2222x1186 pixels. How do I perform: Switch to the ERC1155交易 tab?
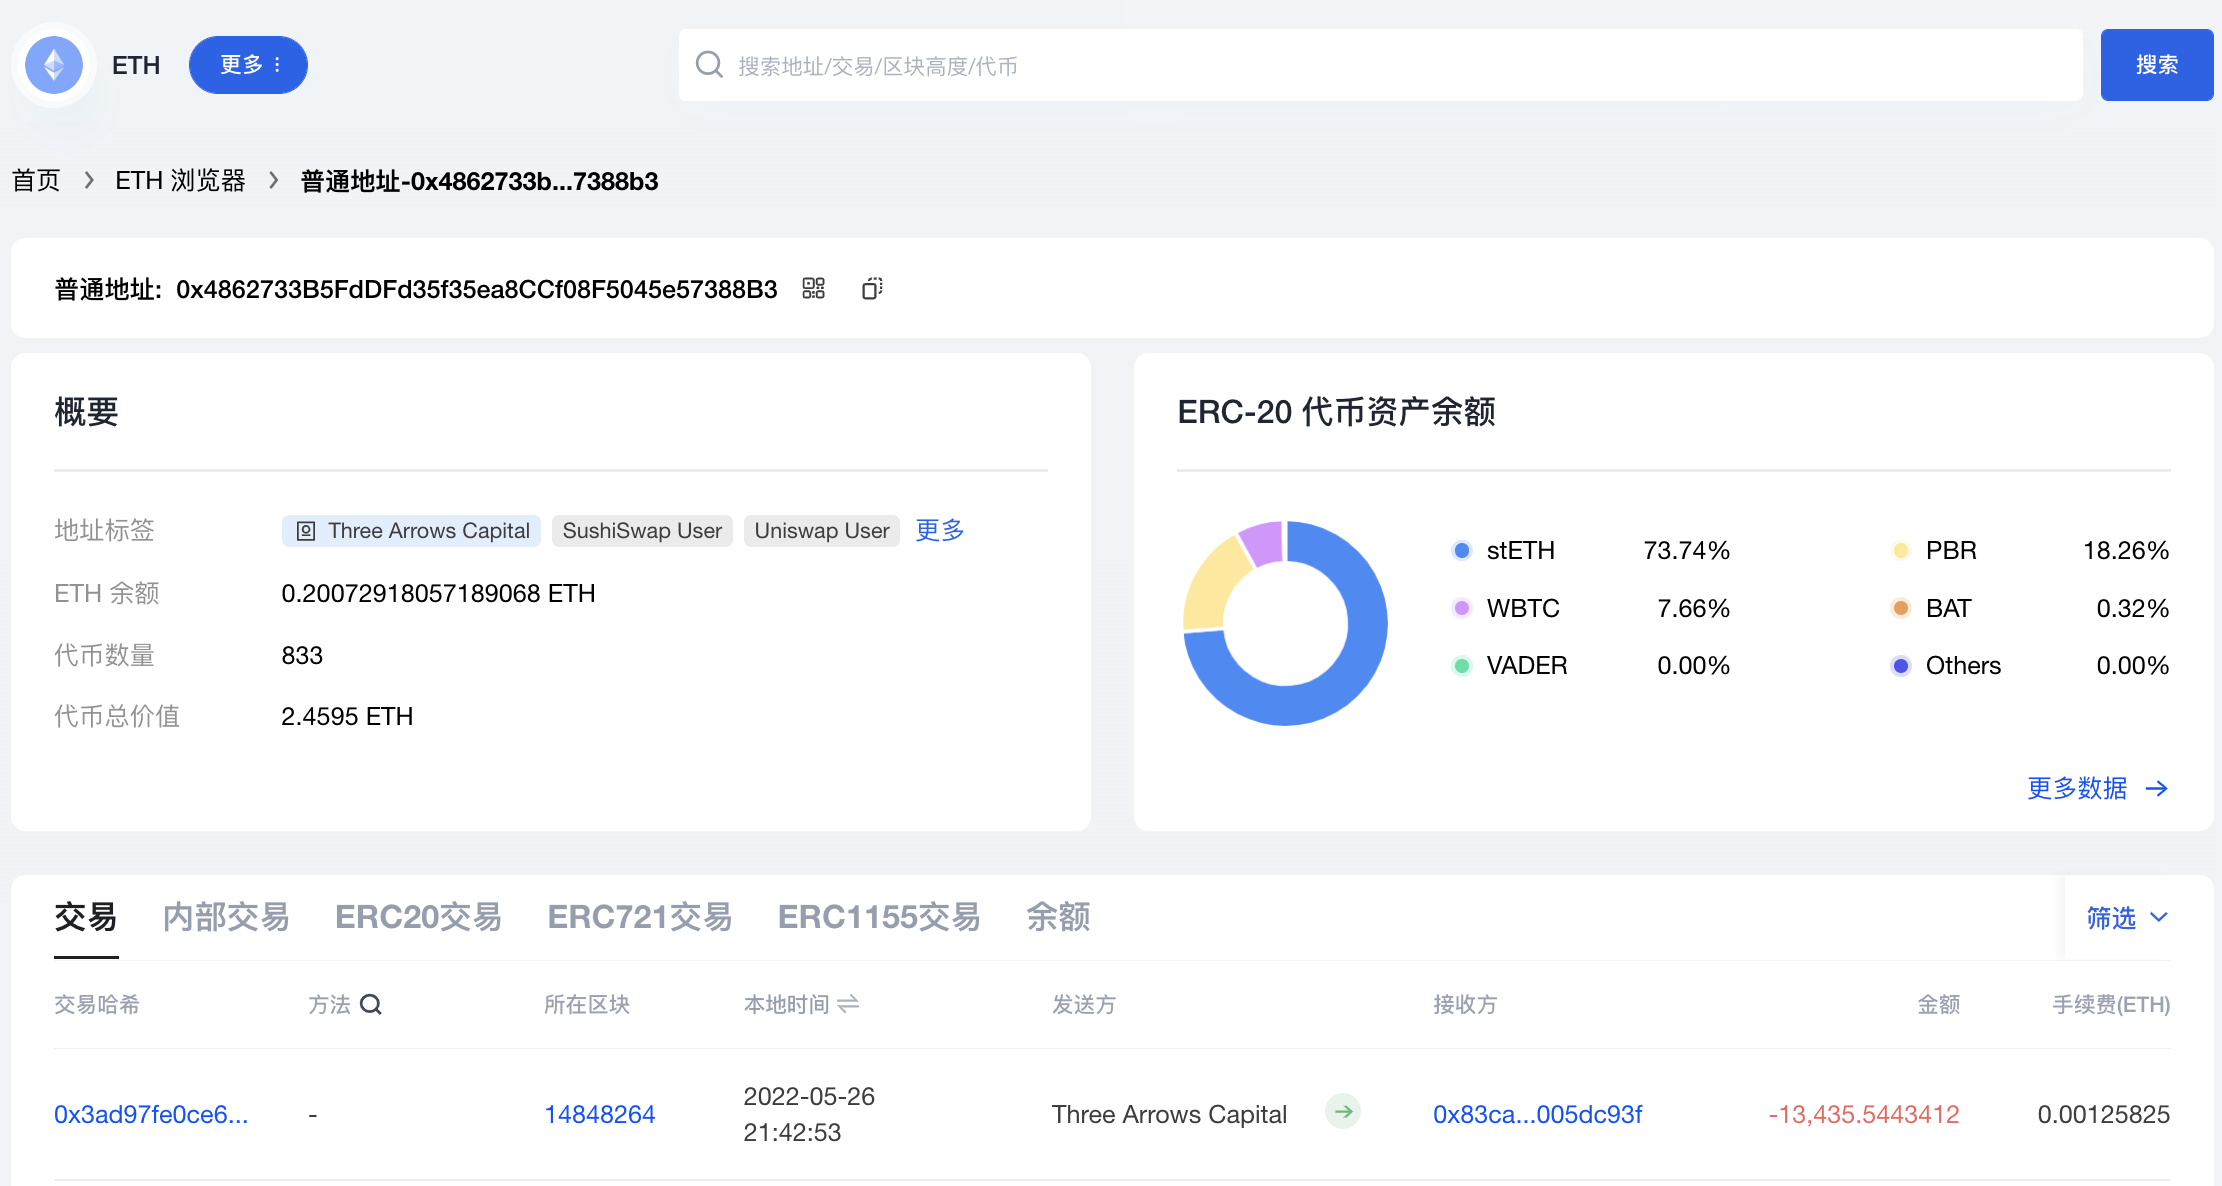click(879, 917)
